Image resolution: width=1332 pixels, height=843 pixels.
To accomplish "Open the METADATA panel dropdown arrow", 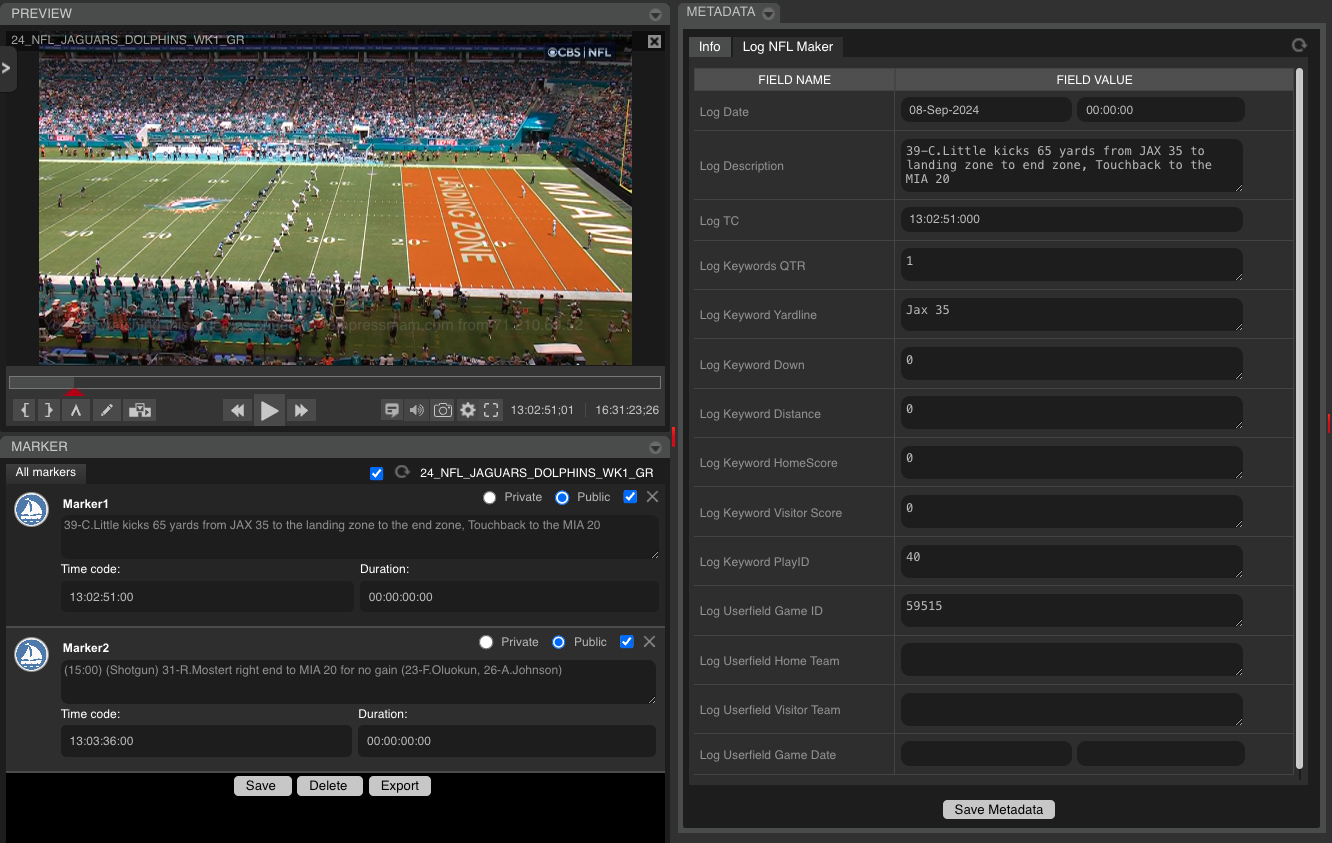I will (768, 13).
